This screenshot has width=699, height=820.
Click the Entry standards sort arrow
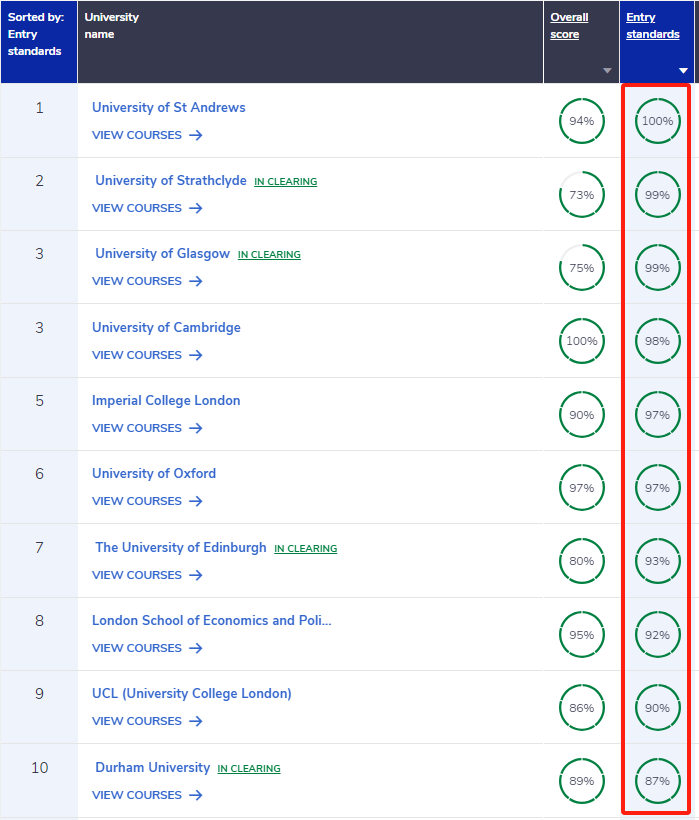(x=683, y=71)
